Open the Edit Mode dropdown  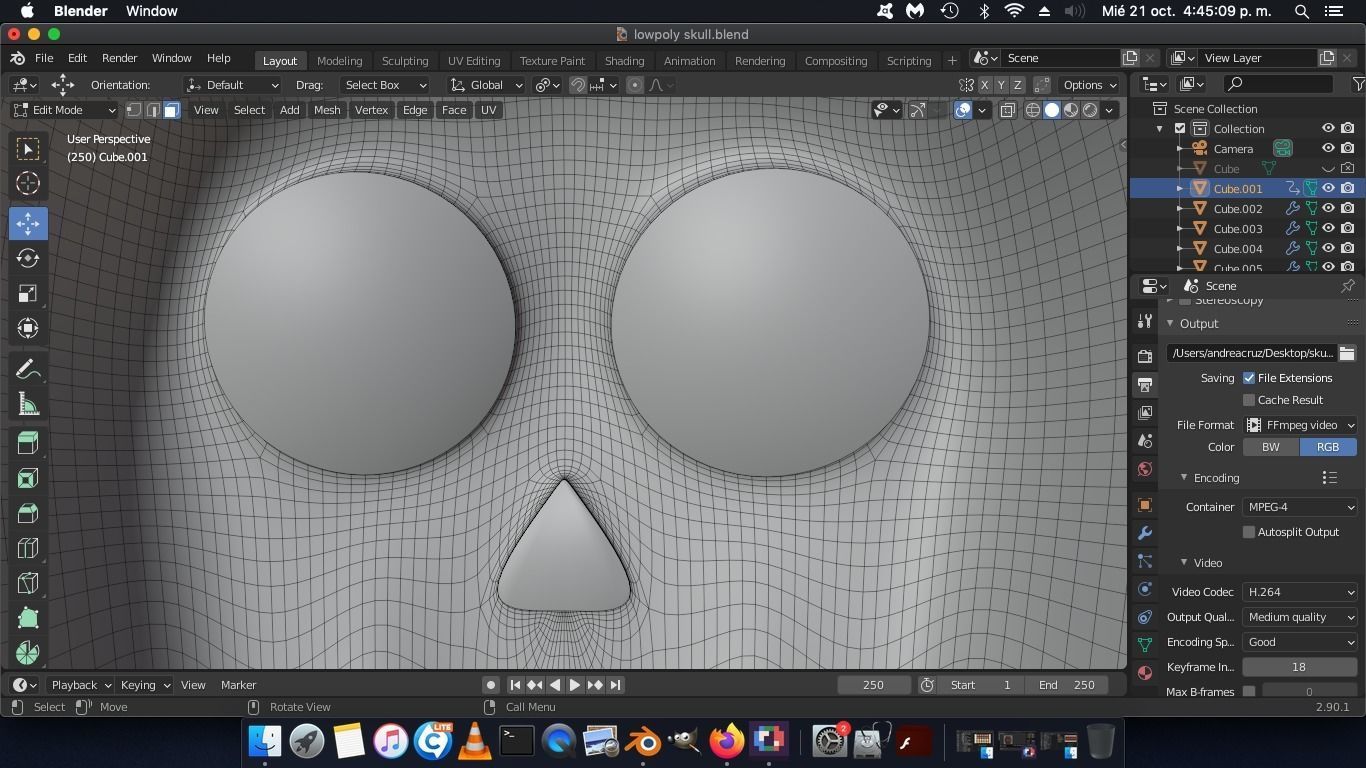(65, 110)
